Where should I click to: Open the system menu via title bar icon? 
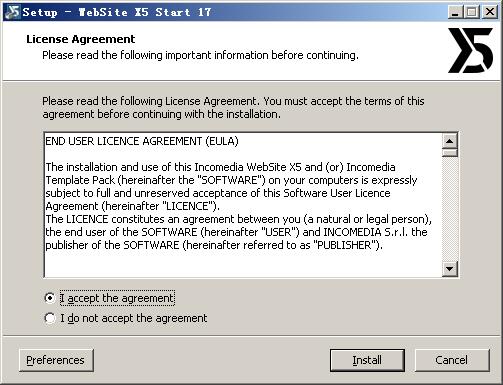[12, 12]
